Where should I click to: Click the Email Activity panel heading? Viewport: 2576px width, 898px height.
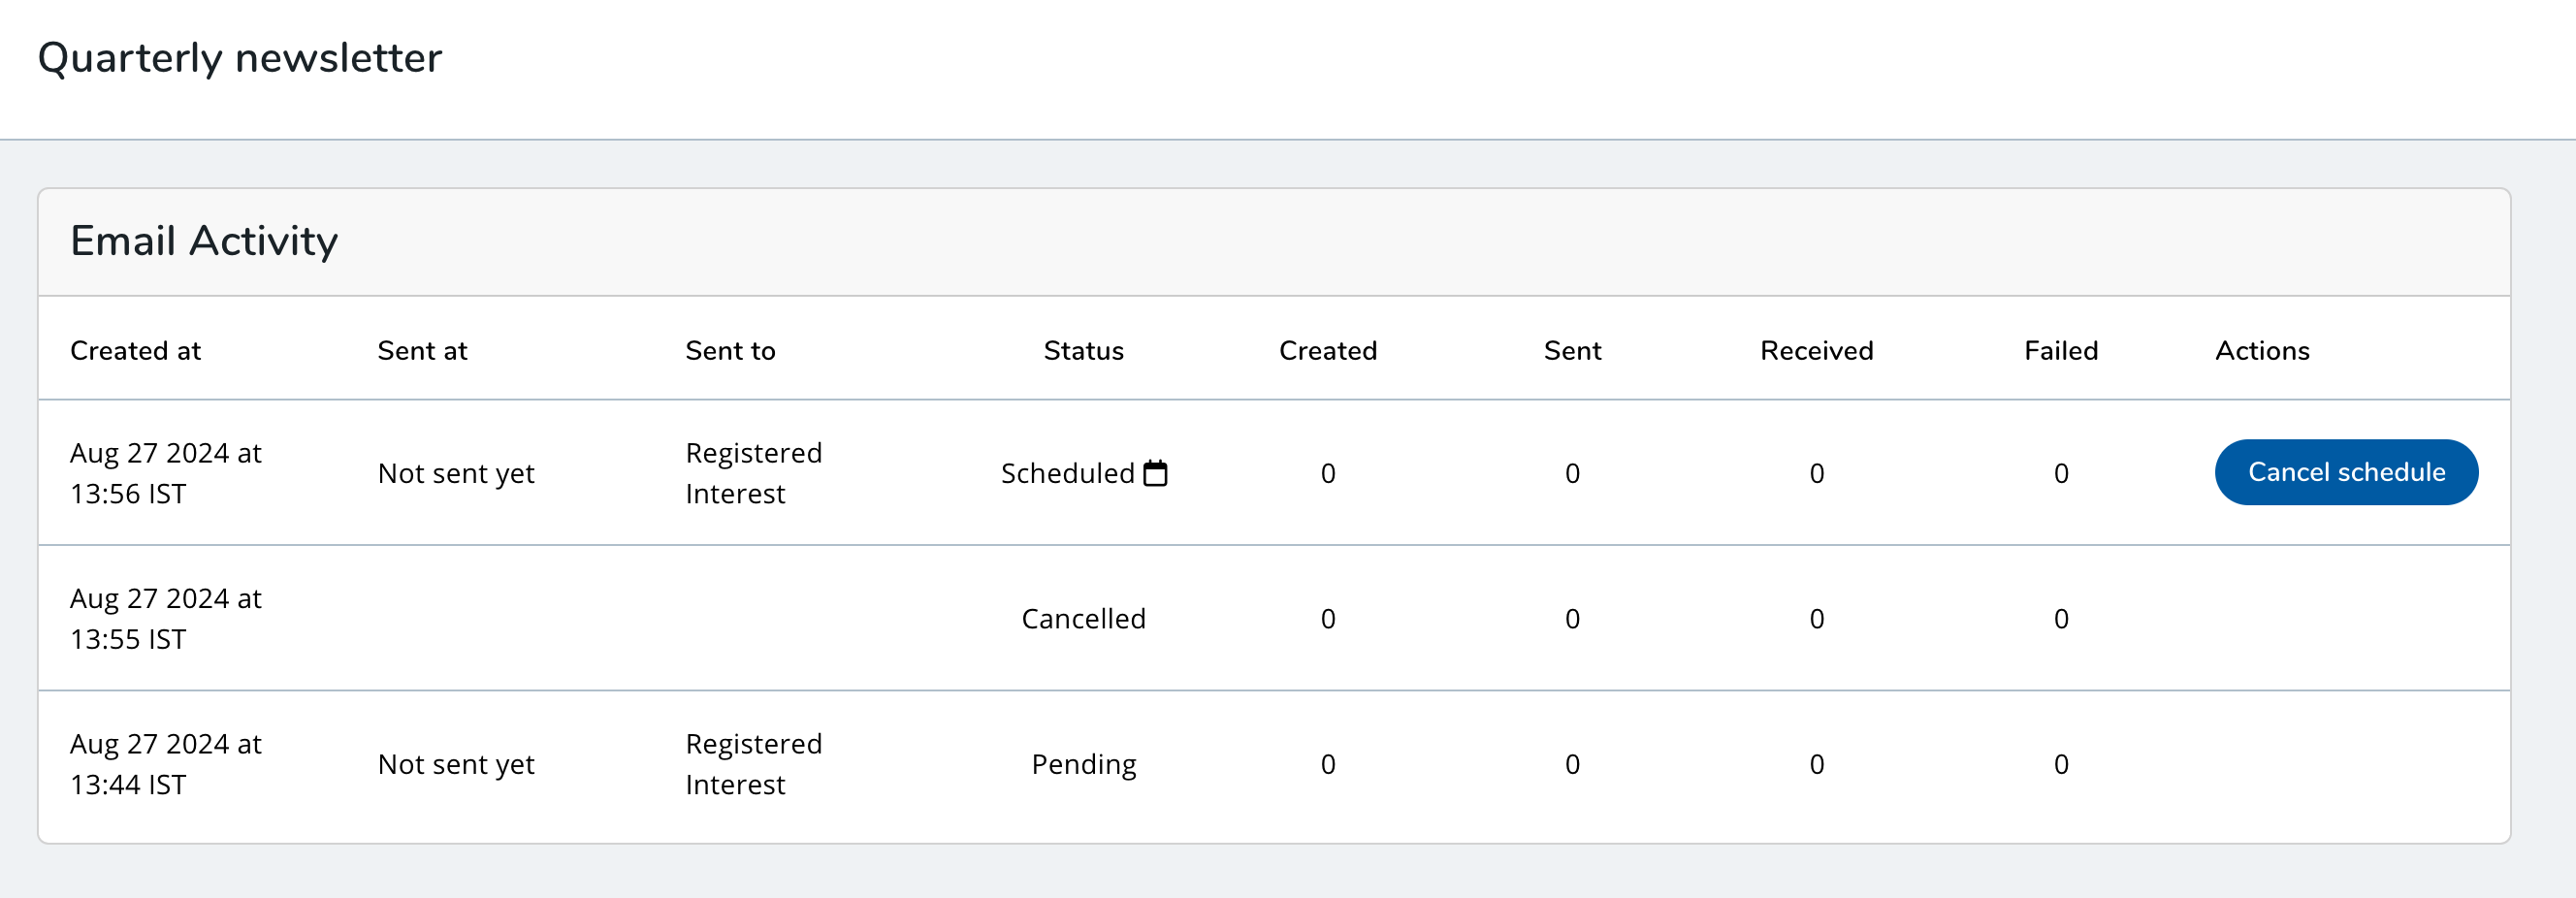[x=204, y=241]
